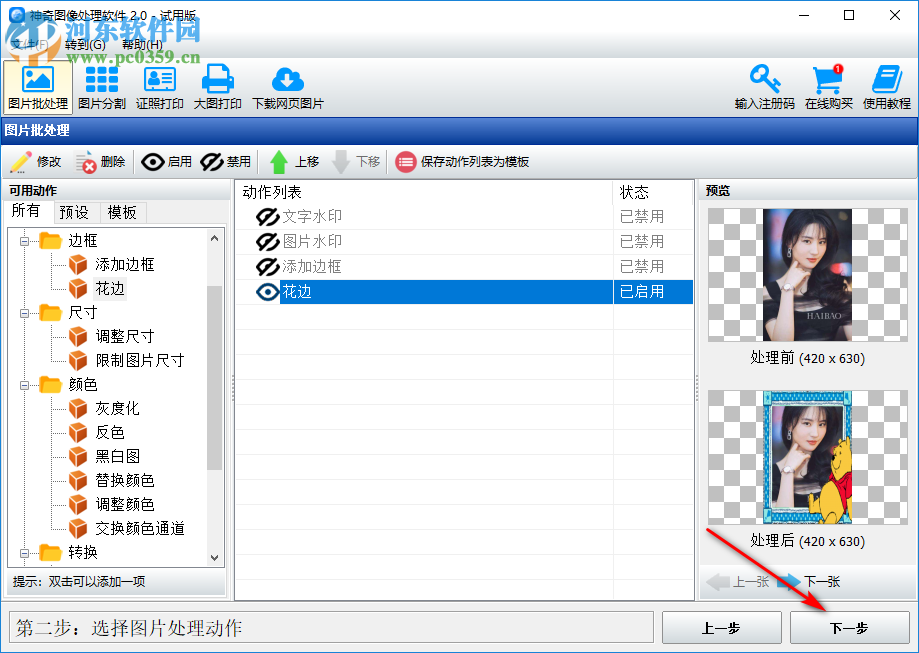Click the 删除 delete toolbar button
The height and width of the screenshot is (653, 919).
[x=100, y=162]
